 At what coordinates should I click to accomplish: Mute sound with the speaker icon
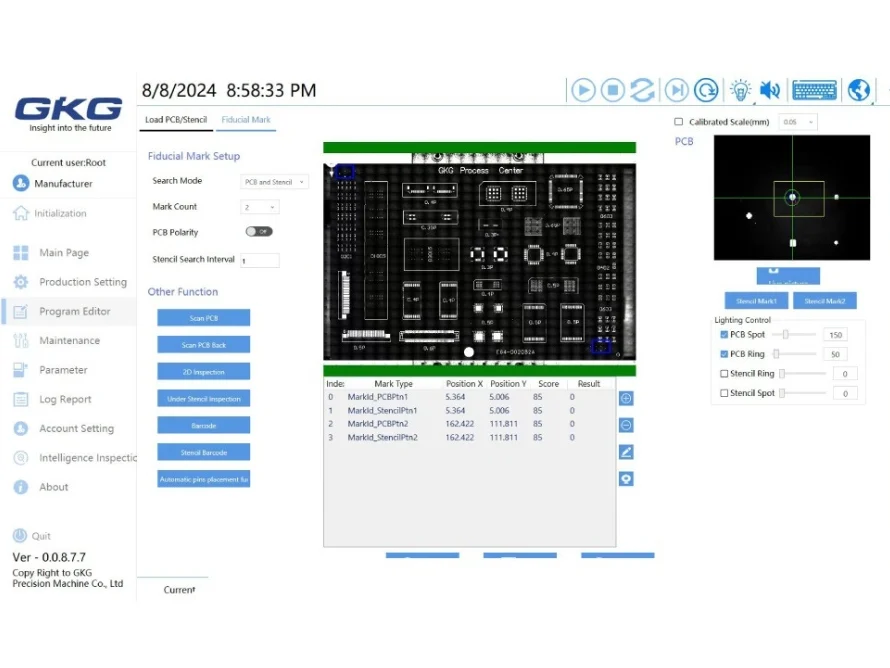point(769,90)
